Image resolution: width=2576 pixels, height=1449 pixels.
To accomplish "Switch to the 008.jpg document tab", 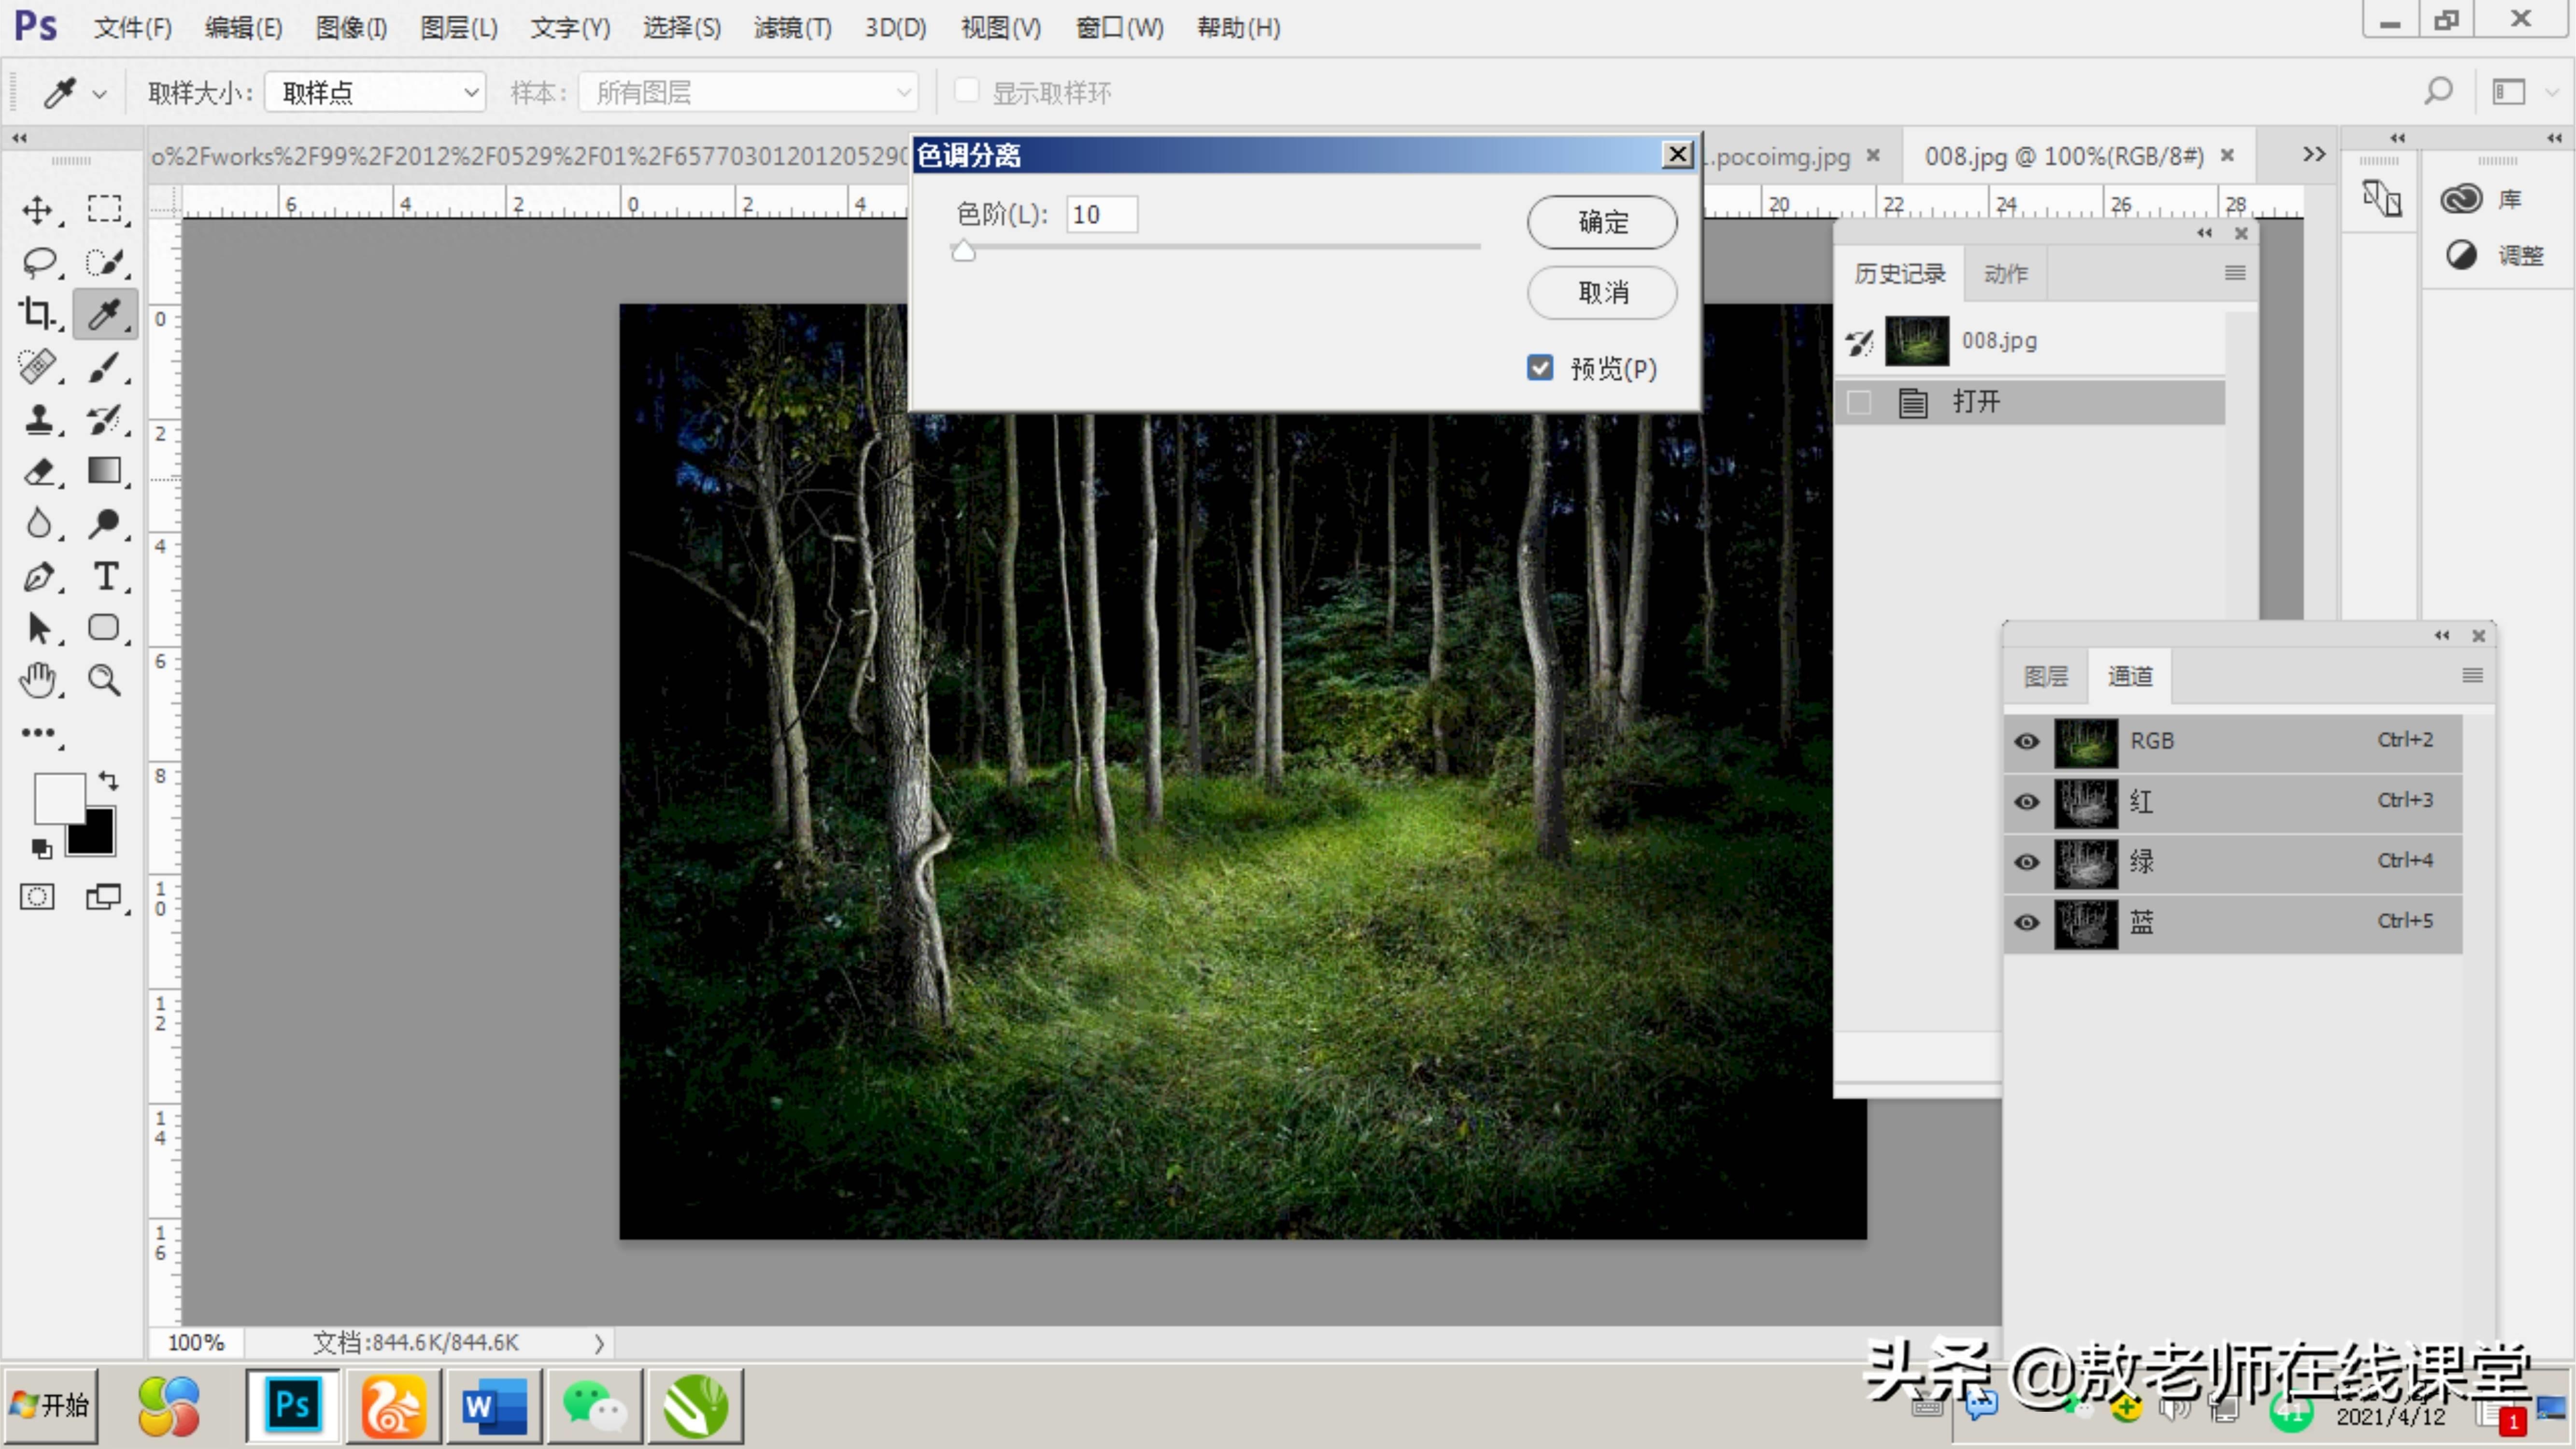I will [x=2065, y=156].
